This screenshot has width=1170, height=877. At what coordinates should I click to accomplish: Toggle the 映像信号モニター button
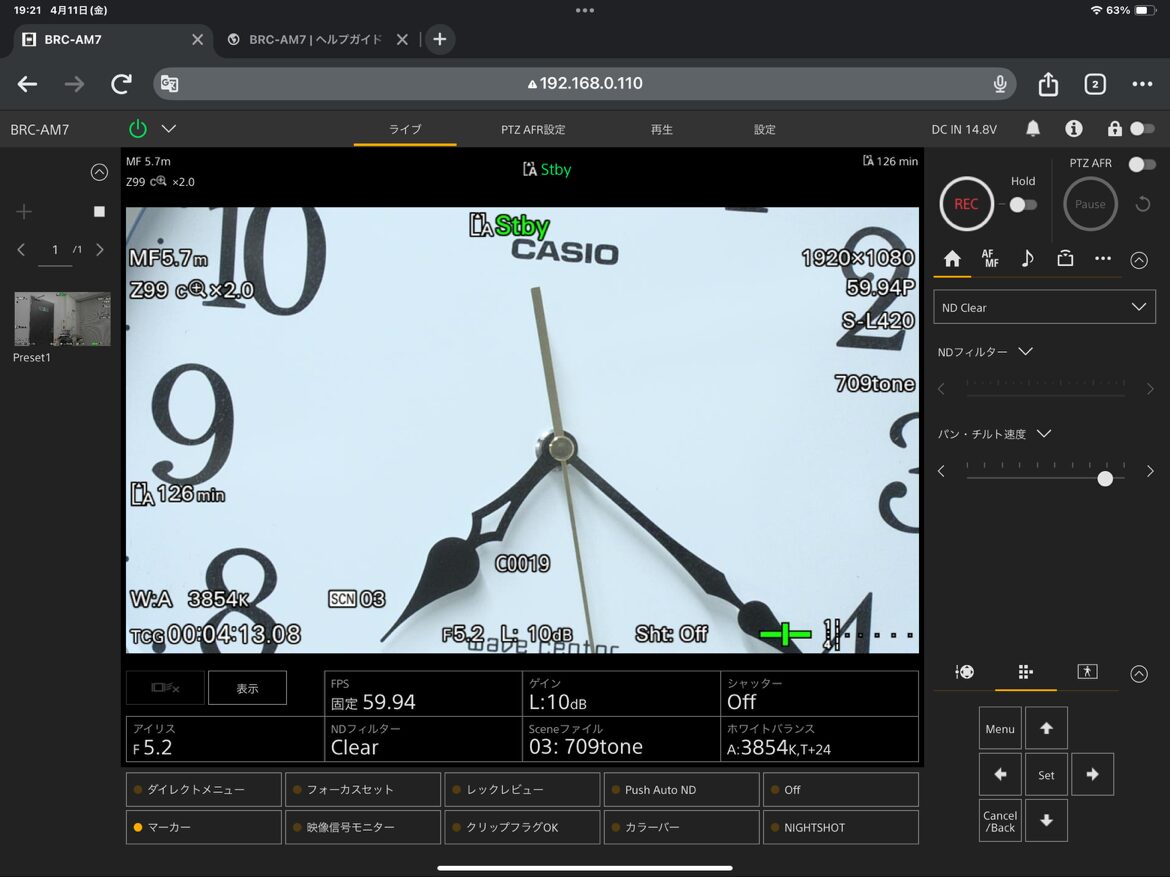[x=363, y=827]
